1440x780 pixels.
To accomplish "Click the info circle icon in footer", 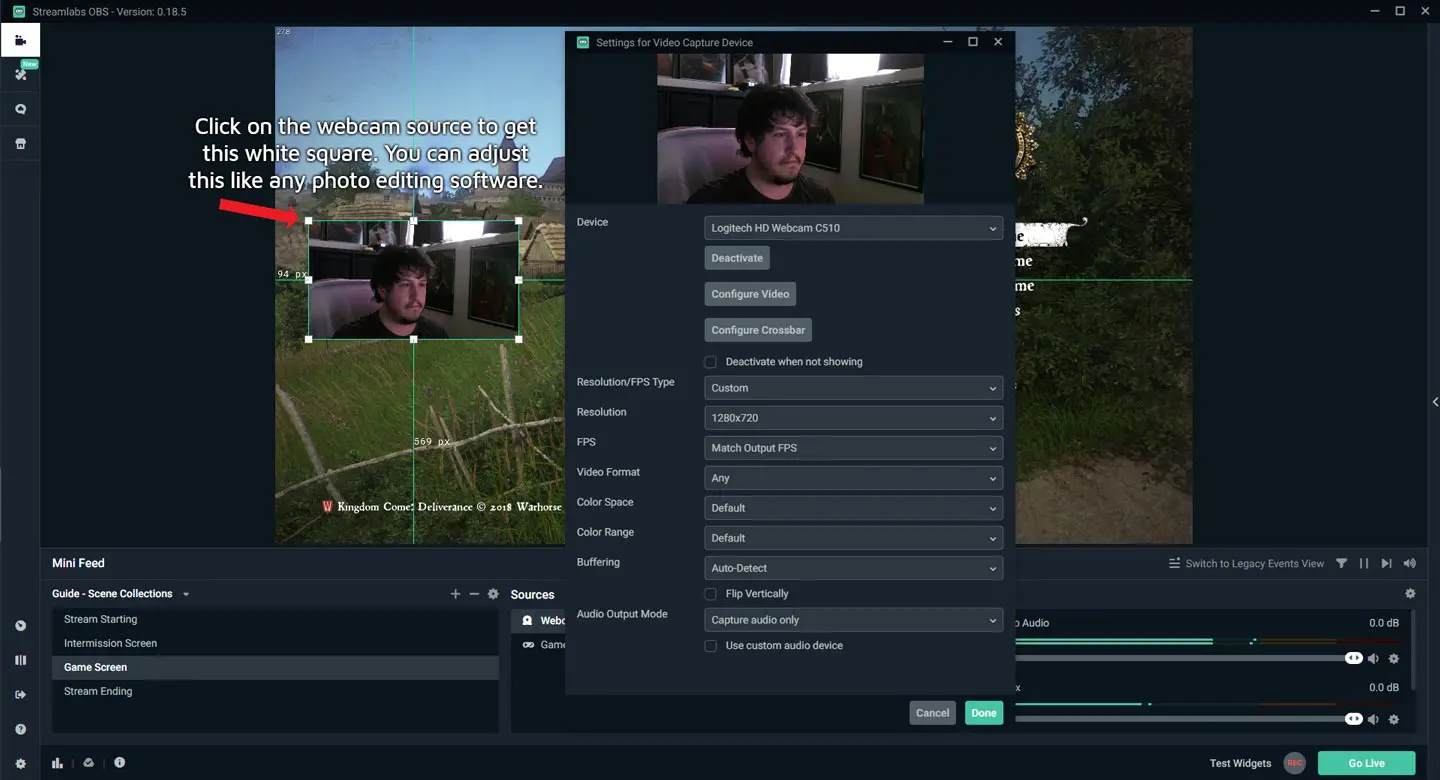I will (x=119, y=763).
